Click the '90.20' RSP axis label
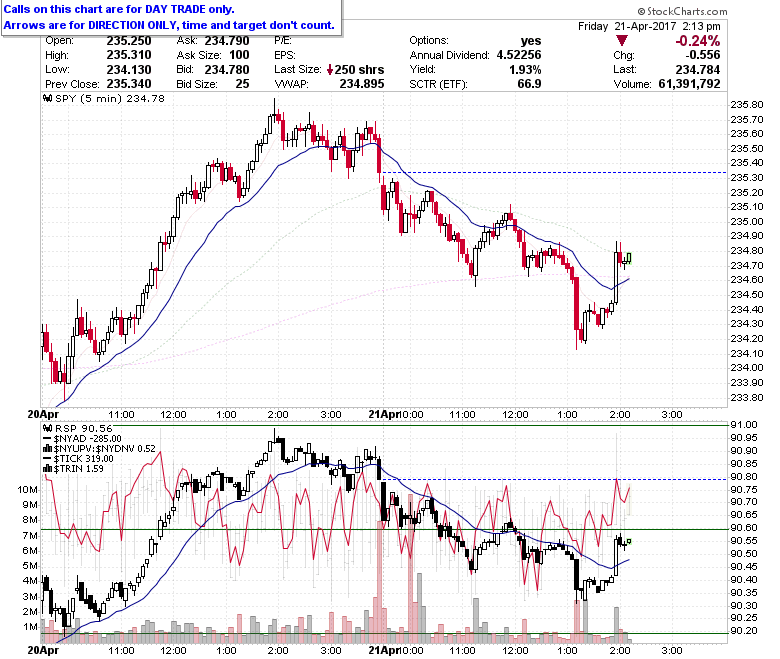The height and width of the screenshot is (659, 780). point(744,631)
